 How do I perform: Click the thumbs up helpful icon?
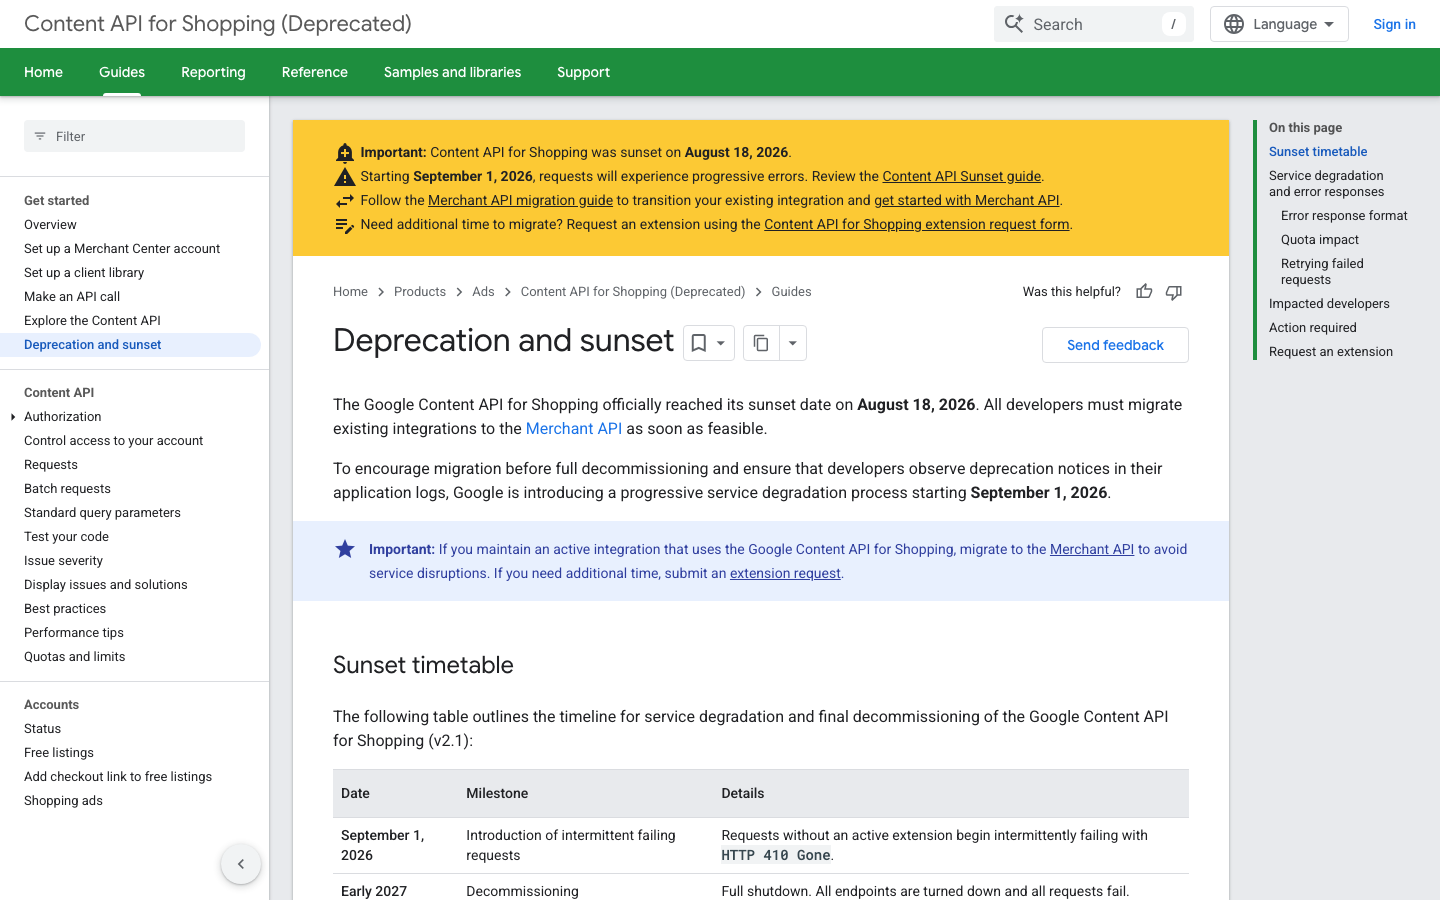click(x=1144, y=292)
